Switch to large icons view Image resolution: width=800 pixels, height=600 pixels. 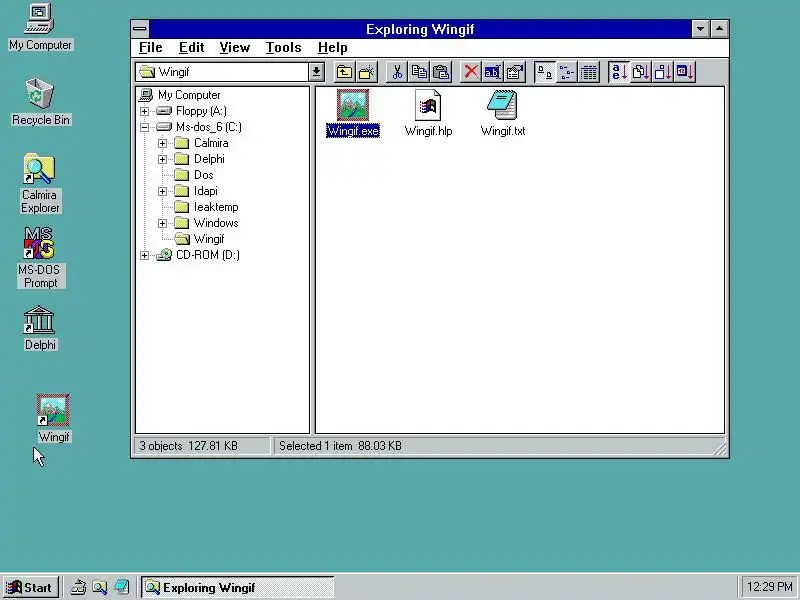pos(544,72)
